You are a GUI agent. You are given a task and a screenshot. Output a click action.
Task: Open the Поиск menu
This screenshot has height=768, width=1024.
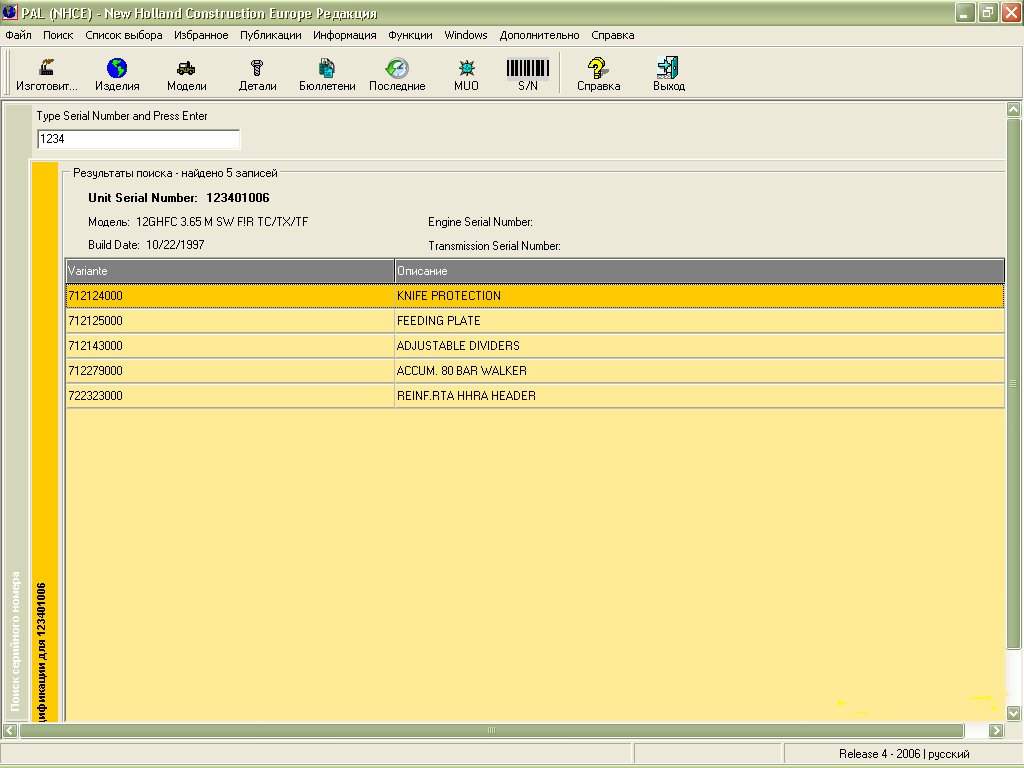click(58, 35)
